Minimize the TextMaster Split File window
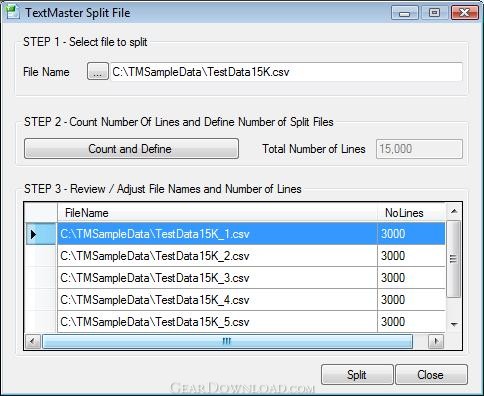 (405, 13)
